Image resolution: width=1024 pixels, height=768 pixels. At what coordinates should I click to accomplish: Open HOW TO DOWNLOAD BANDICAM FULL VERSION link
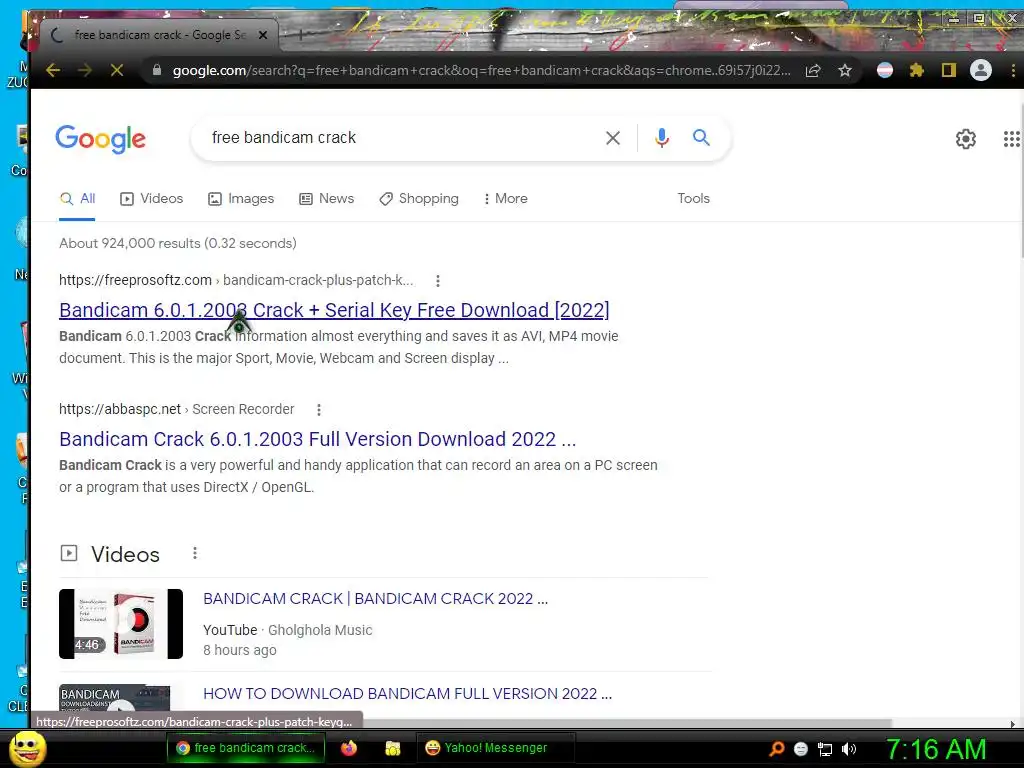point(408,694)
